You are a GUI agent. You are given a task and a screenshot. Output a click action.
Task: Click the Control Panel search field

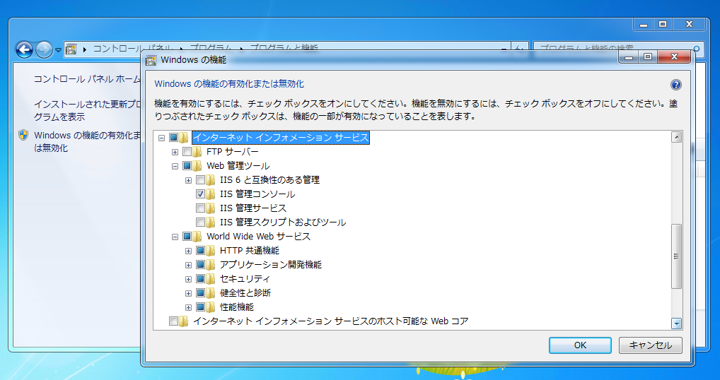[618, 49]
